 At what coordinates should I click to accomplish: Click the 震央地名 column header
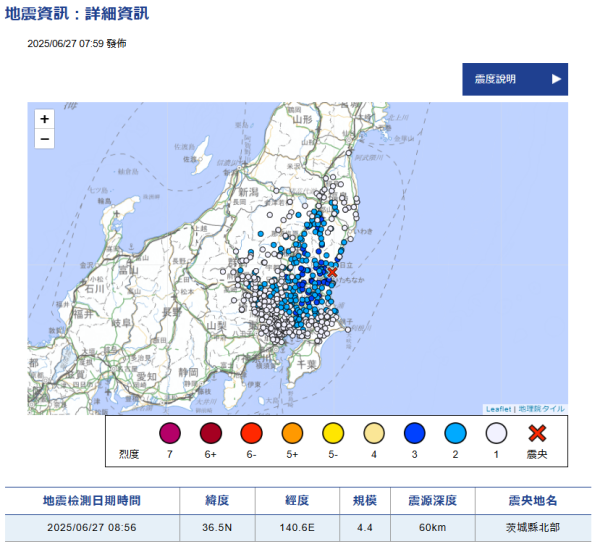tap(533, 500)
